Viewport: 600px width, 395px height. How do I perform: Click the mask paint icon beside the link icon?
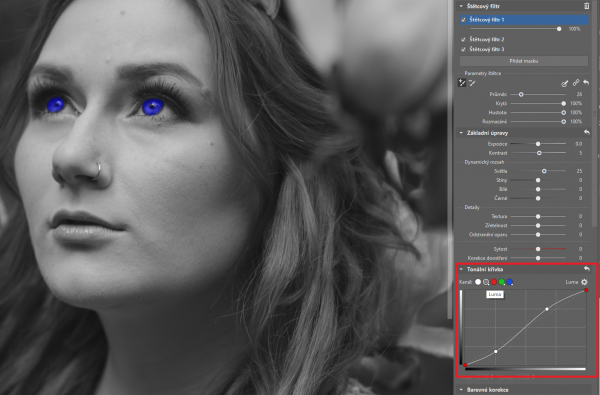[x=564, y=83]
